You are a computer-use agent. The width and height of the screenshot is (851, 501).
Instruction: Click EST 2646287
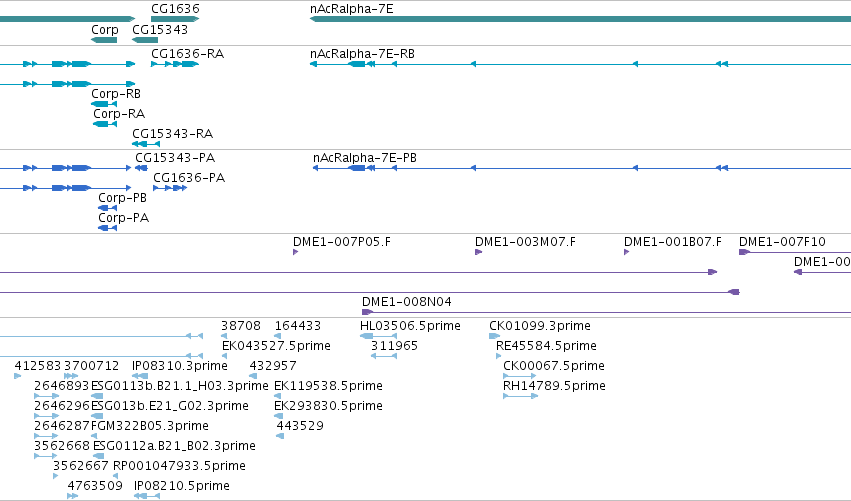pos(61,426)
